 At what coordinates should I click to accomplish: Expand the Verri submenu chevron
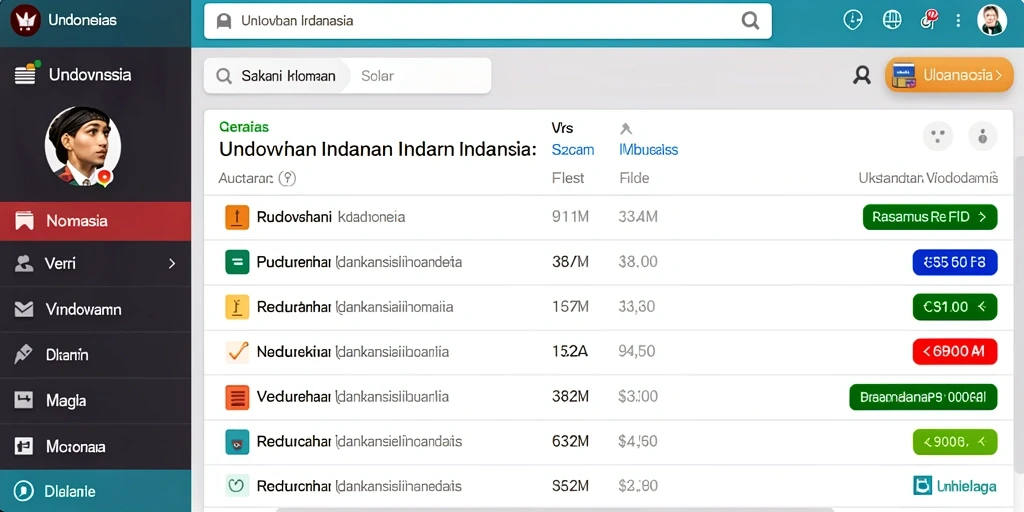pyautogui.click(x=172, y=263)
